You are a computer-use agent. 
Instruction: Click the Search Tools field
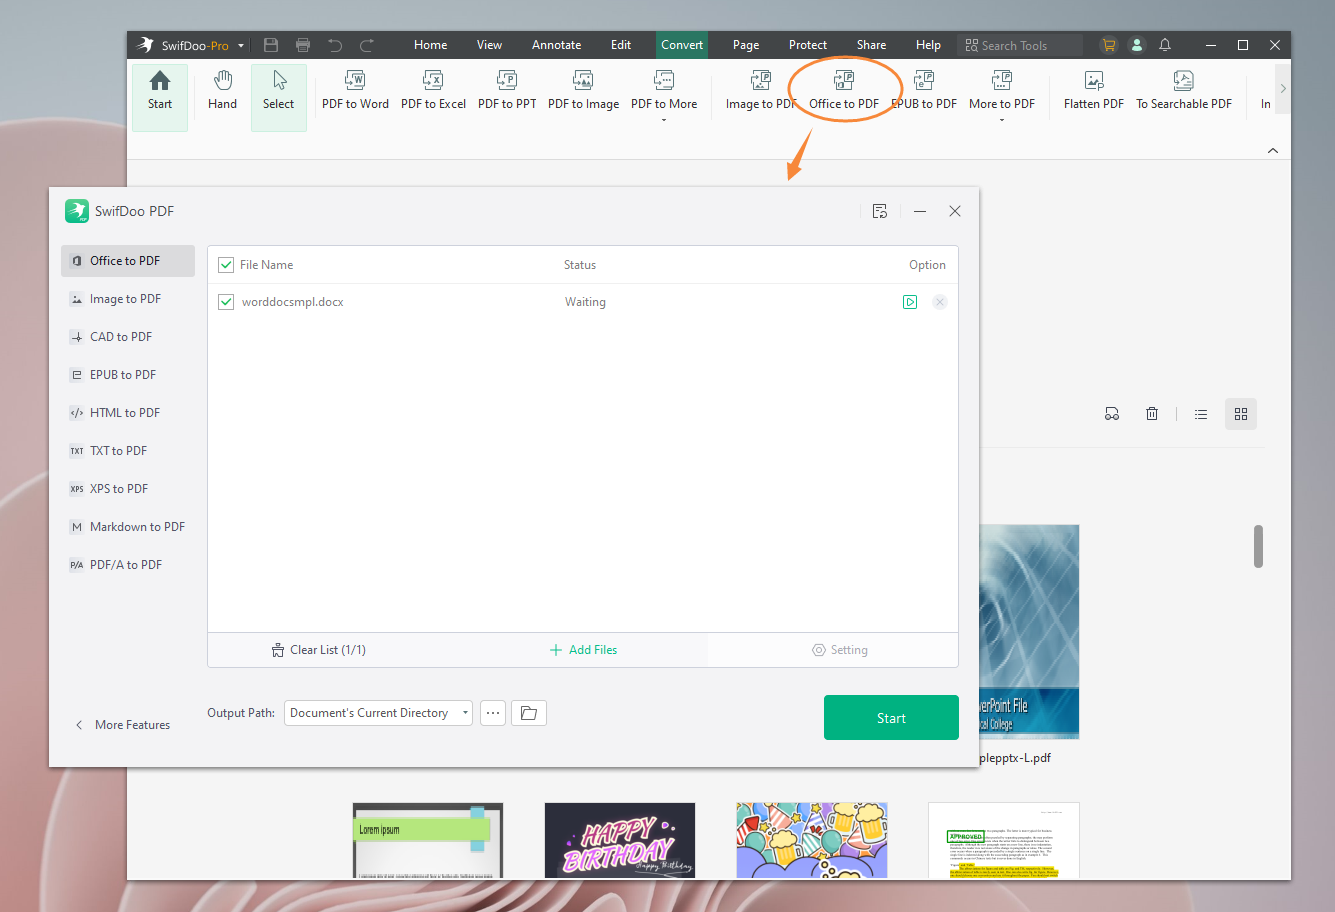coord(1020,45)
